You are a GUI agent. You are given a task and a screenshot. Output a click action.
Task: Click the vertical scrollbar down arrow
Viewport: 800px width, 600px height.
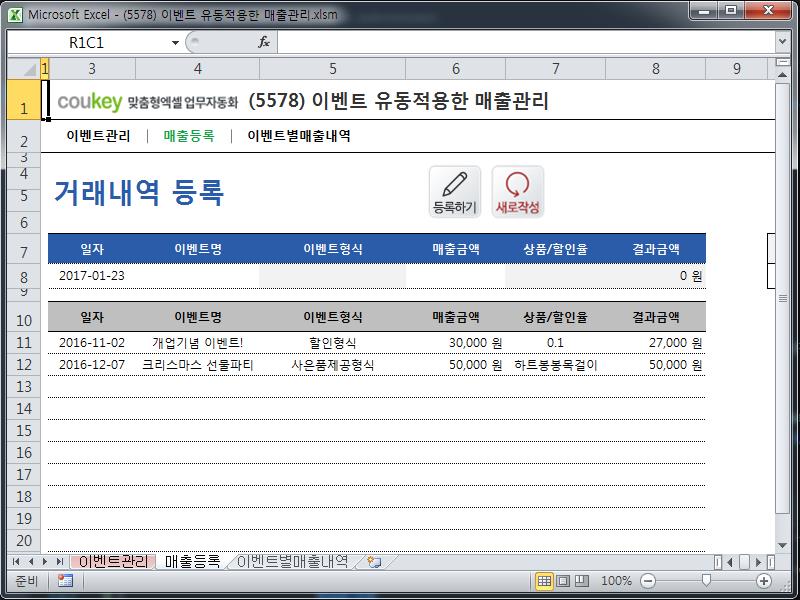782,545
